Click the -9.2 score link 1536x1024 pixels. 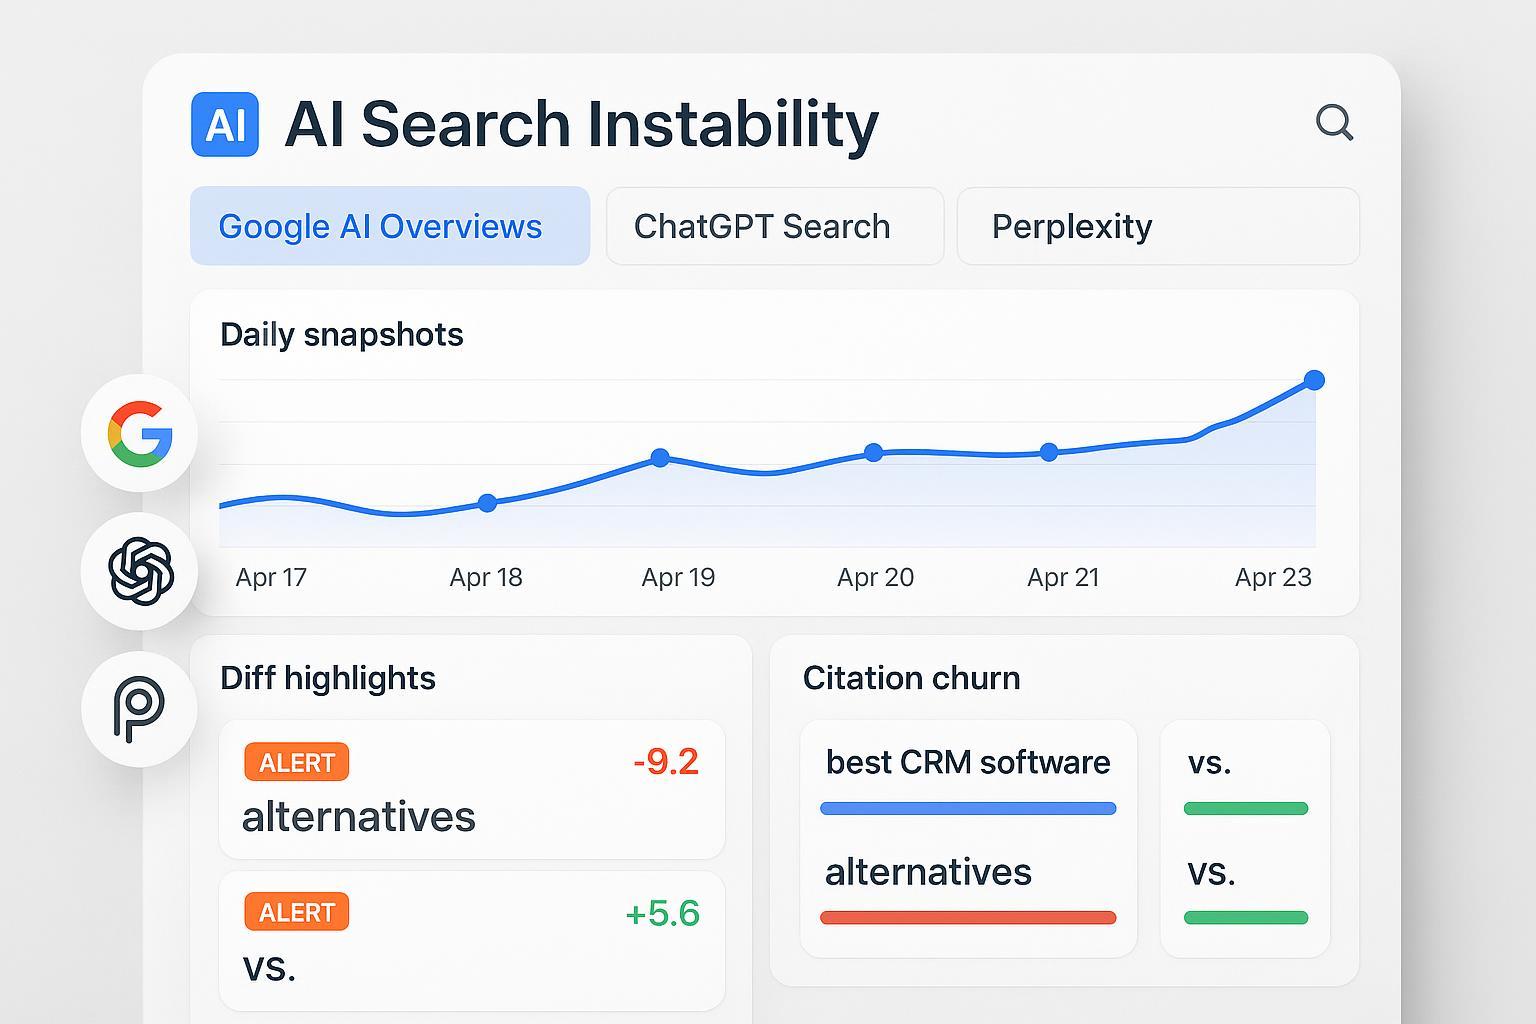(x=665, y=762)
